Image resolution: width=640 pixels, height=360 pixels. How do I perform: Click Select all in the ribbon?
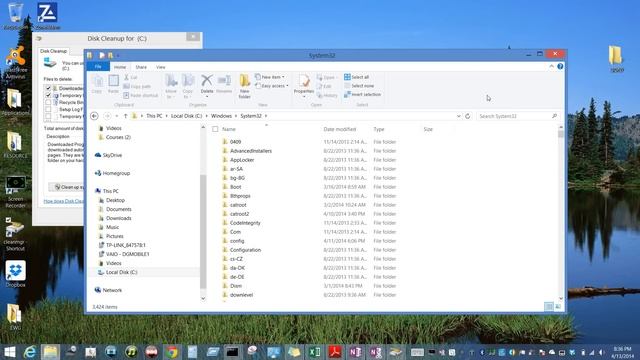click(x=356, y=77)
